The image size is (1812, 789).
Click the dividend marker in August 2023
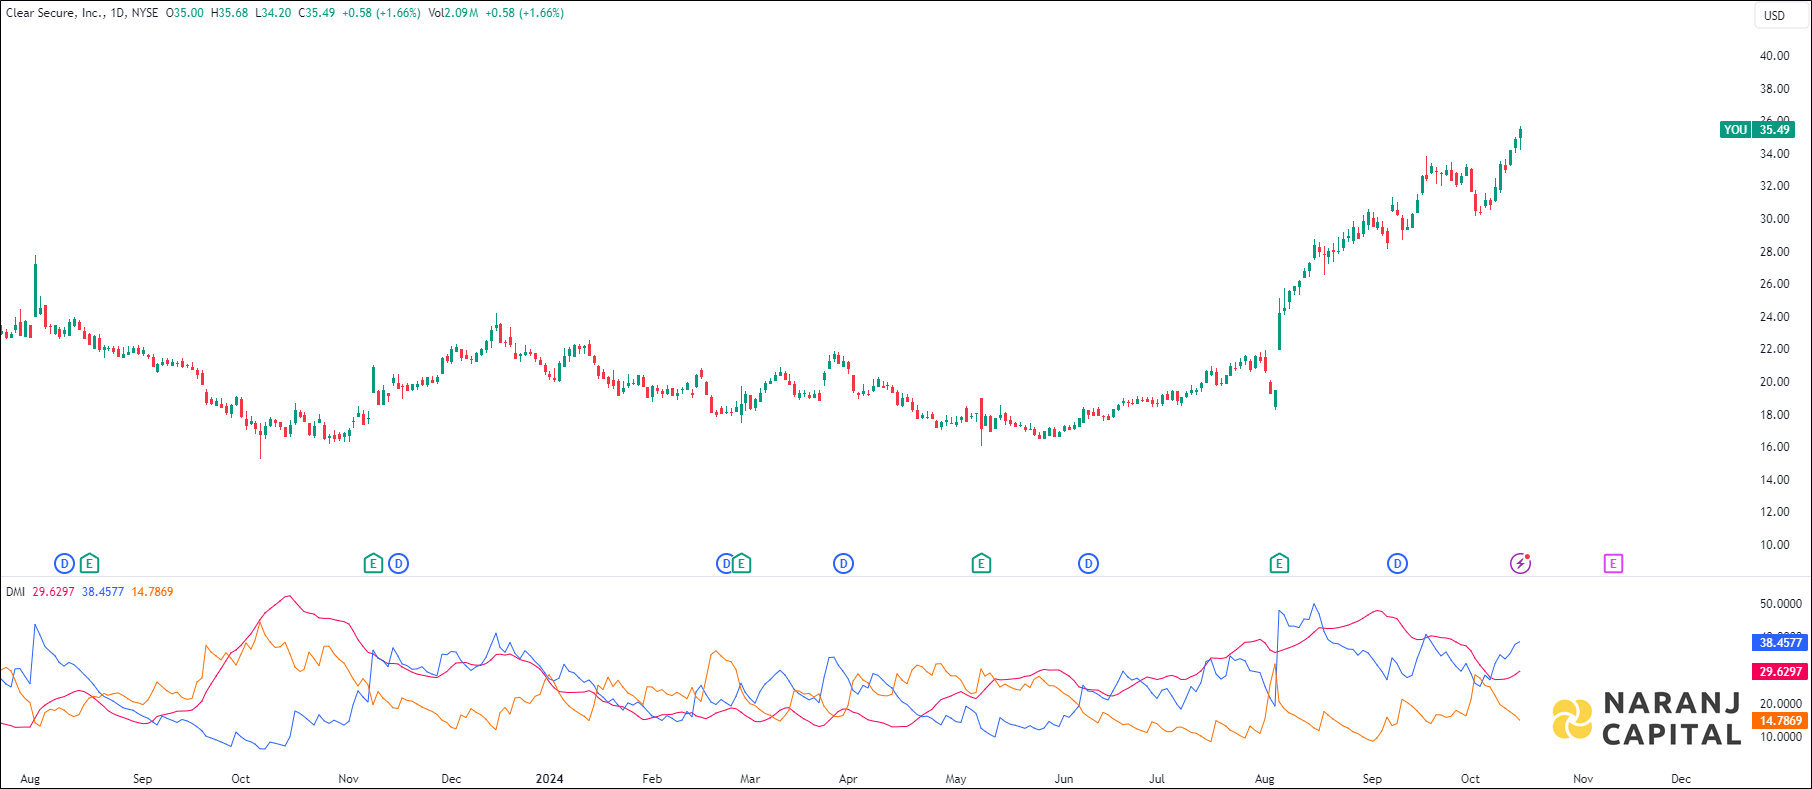pos(64,564)
